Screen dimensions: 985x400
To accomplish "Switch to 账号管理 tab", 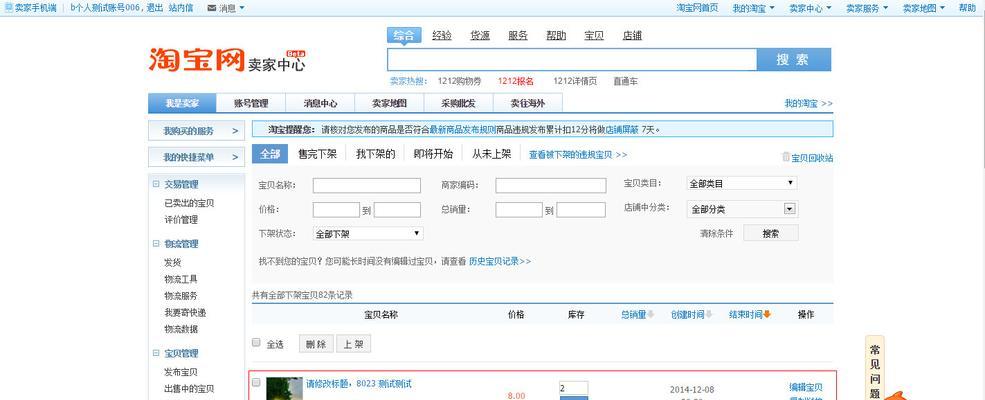I will [x=251, y=103].
